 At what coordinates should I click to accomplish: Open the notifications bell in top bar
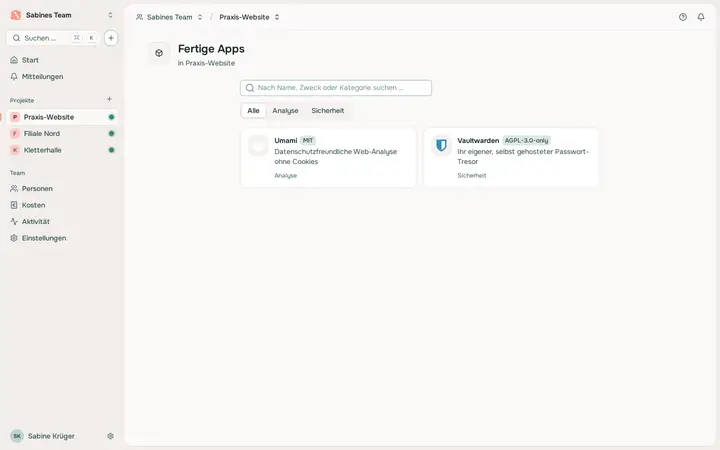(x=701, y=17)
